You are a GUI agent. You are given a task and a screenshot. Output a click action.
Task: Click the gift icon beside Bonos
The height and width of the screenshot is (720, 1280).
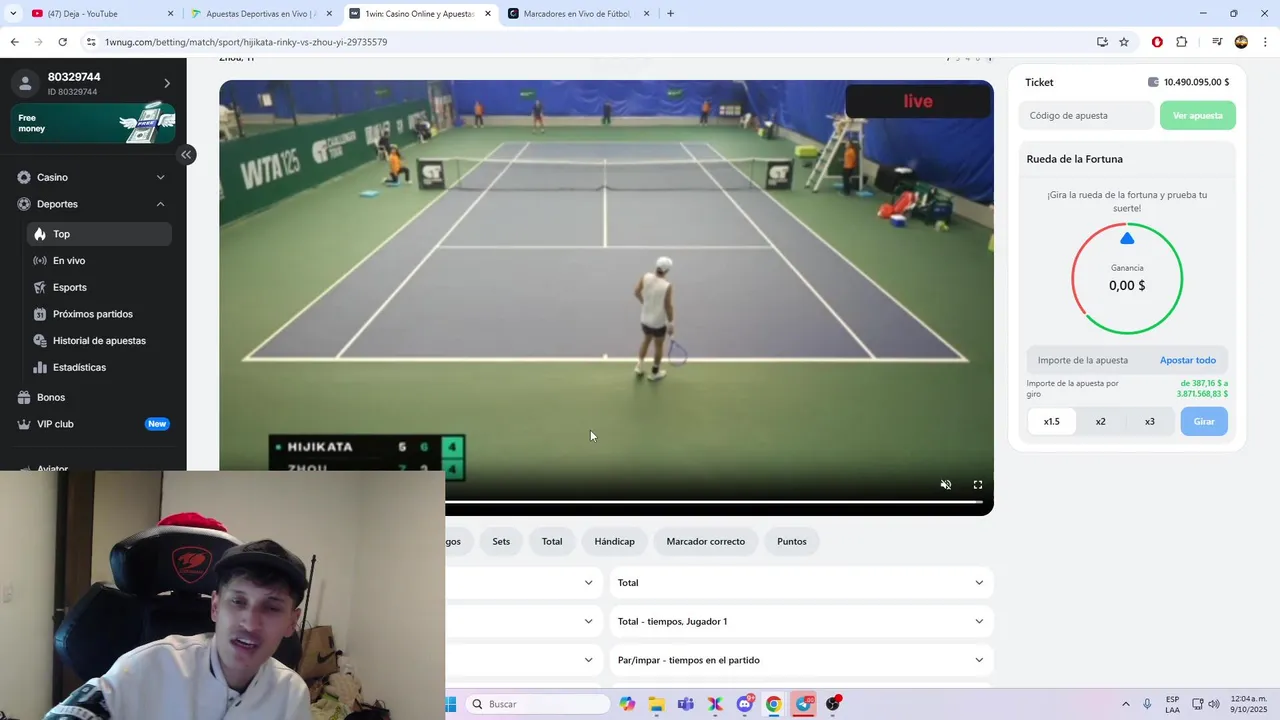[24, 397]
